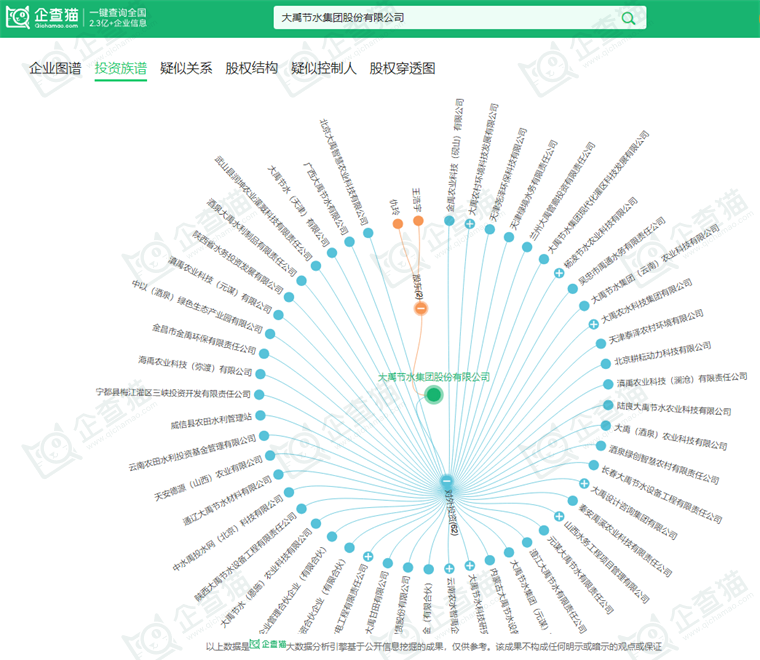The image size is (760, 660).
Task: Click the 一键查询全国 slogan in the header
Action: click(118, 13)
